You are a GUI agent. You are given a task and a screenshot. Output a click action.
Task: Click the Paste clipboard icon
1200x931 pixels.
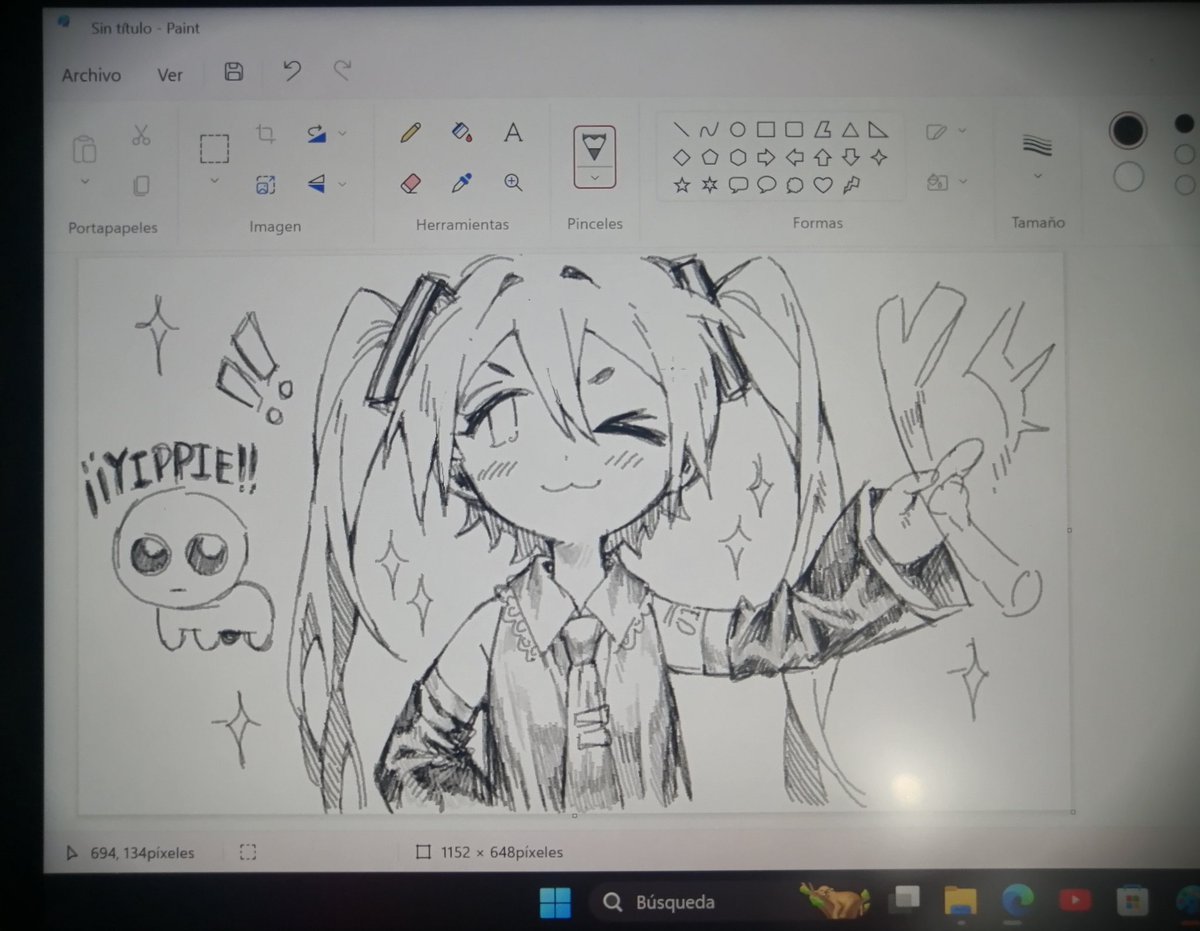[x=84, y=150]
